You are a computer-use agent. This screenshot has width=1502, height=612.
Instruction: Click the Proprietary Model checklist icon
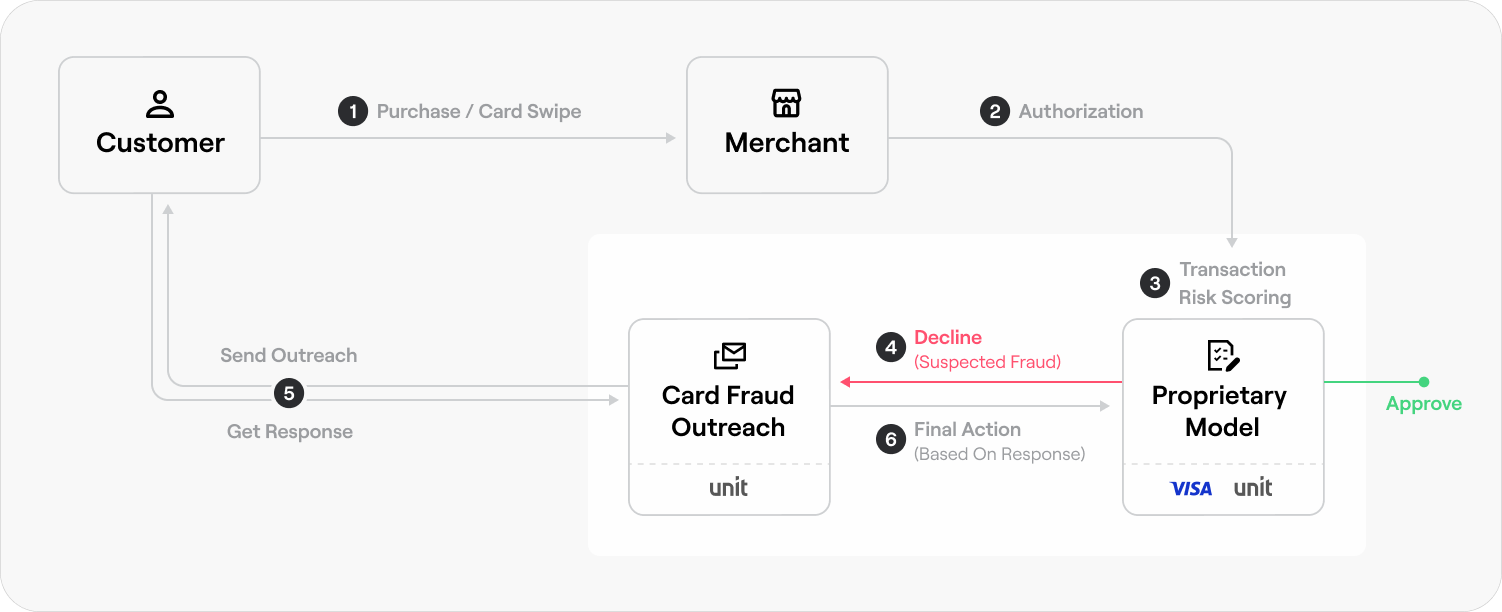point(1223,355)
